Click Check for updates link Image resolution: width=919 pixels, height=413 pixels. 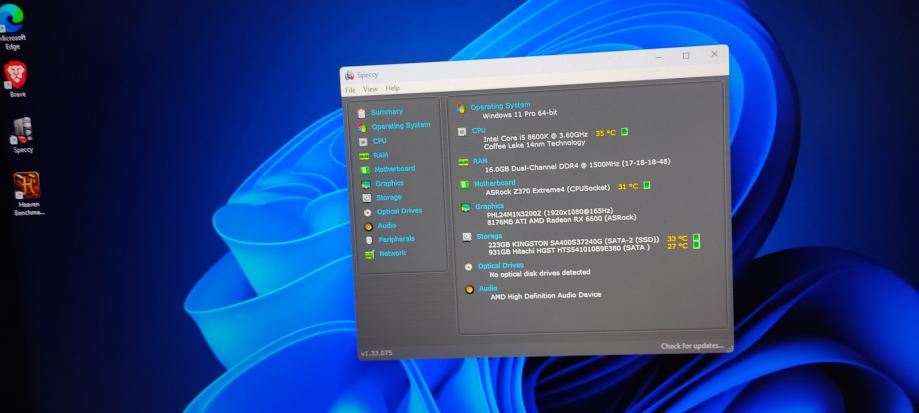click(x=692, y=346)
